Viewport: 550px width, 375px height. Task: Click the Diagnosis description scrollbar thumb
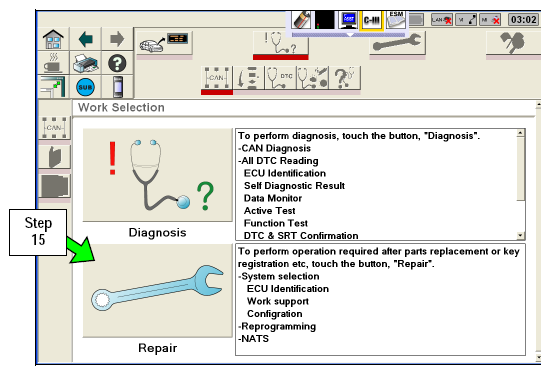coord(521,169)
